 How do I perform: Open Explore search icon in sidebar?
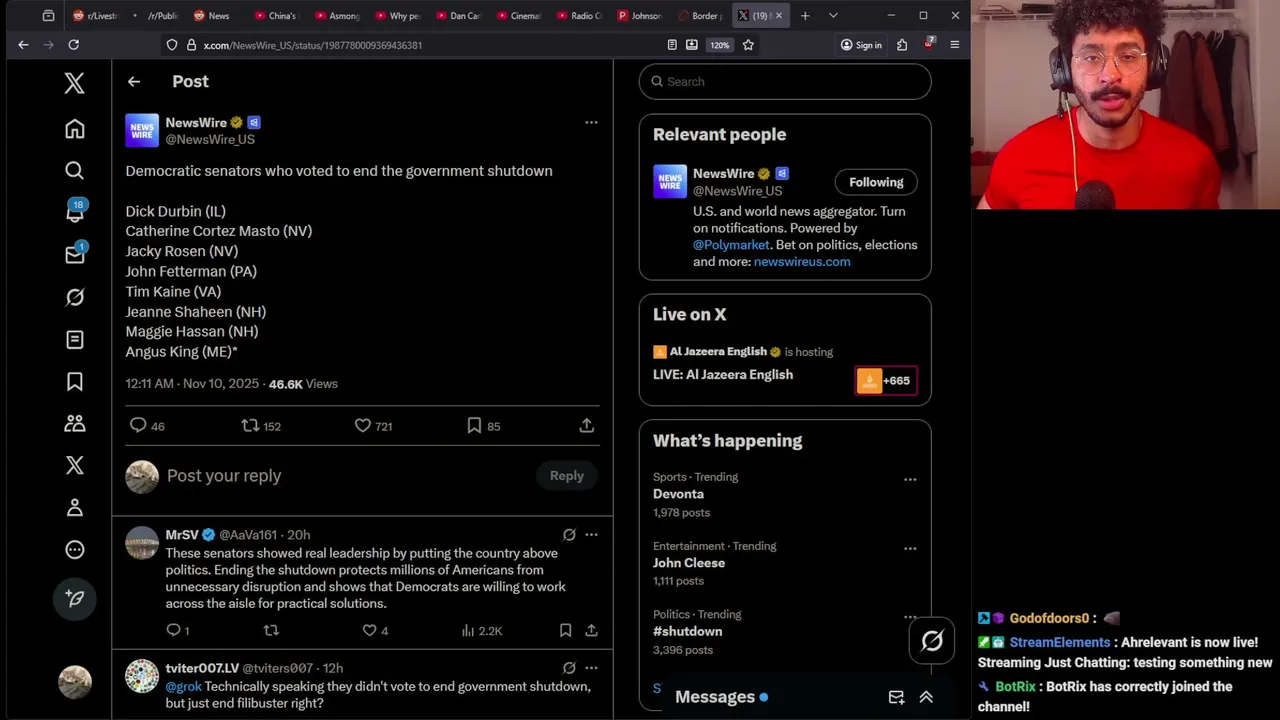[x=74, y=171]
